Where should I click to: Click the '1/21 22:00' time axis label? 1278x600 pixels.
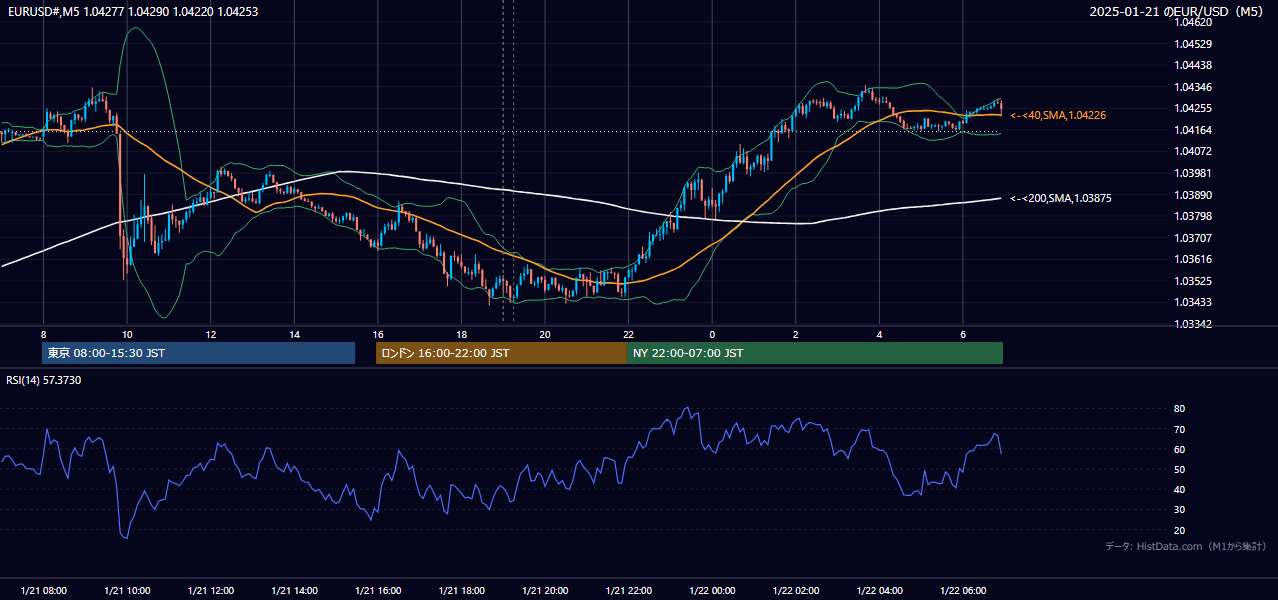[x=628, y=591]
